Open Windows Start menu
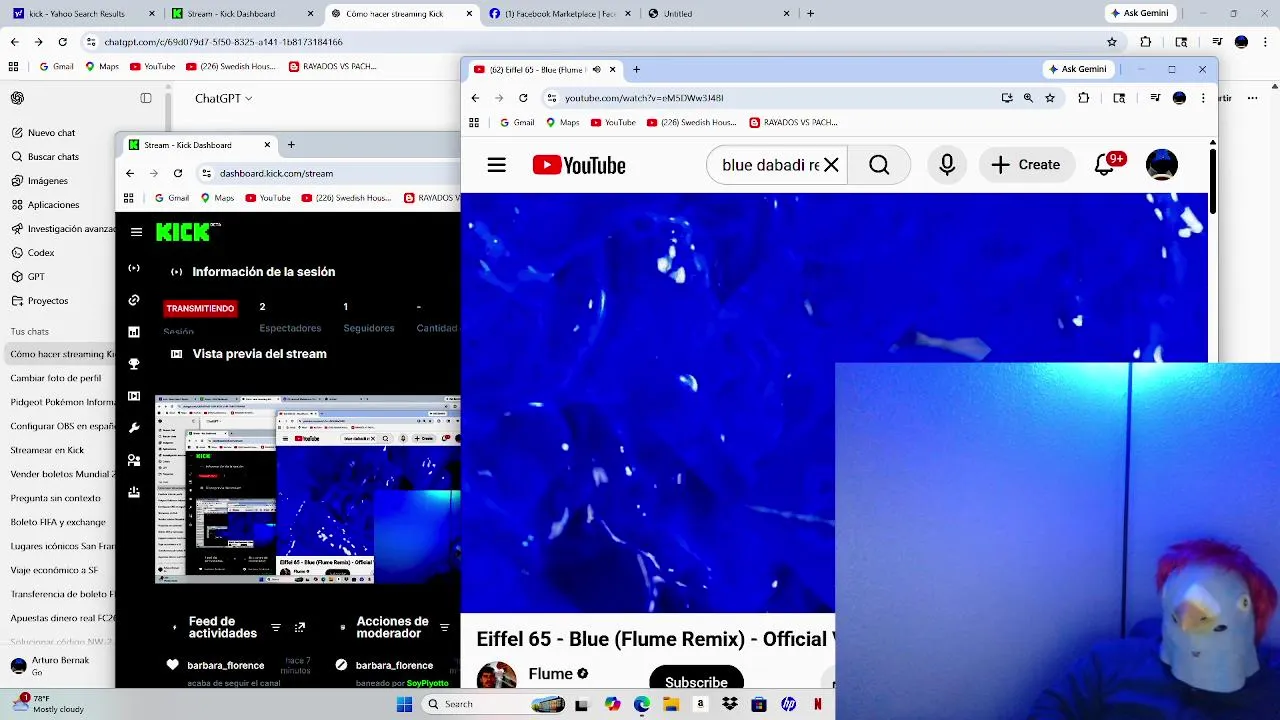The height and width of the screenshot is (720, 1280). pos(404,704)
